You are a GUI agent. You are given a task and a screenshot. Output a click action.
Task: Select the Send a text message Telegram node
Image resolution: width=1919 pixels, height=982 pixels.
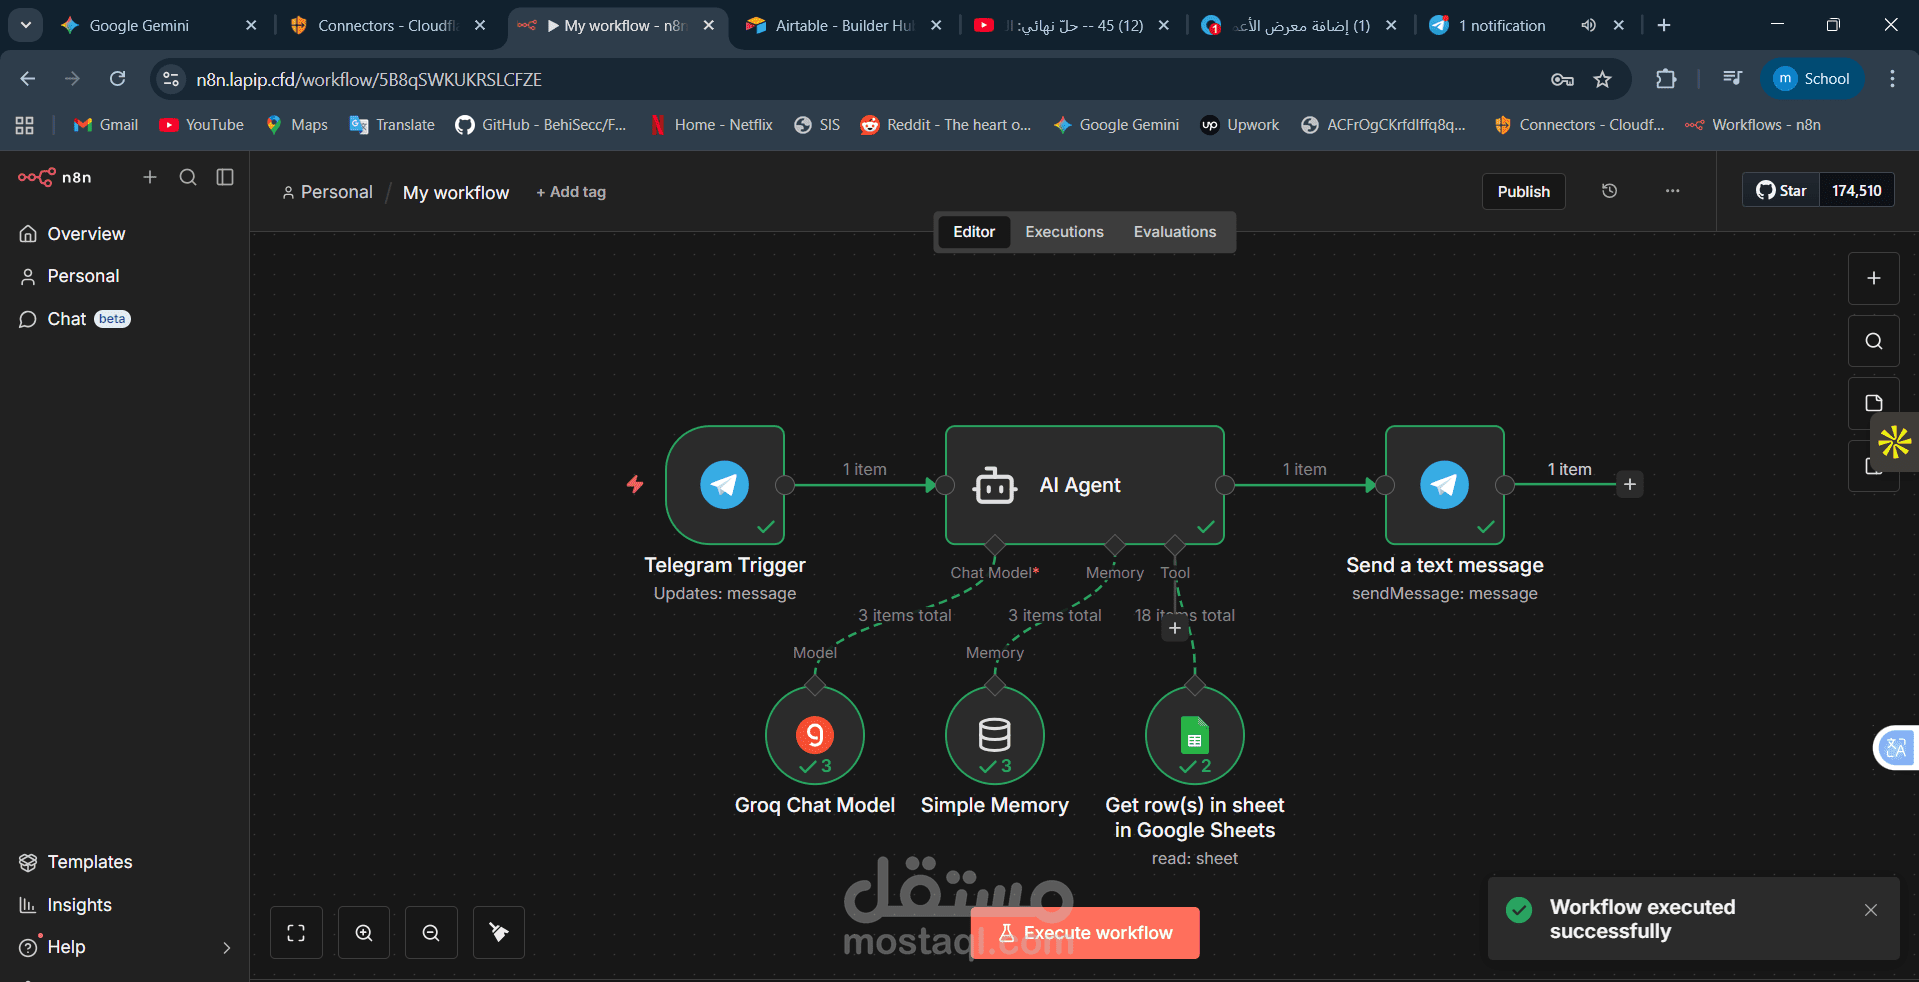[1445, 485]
